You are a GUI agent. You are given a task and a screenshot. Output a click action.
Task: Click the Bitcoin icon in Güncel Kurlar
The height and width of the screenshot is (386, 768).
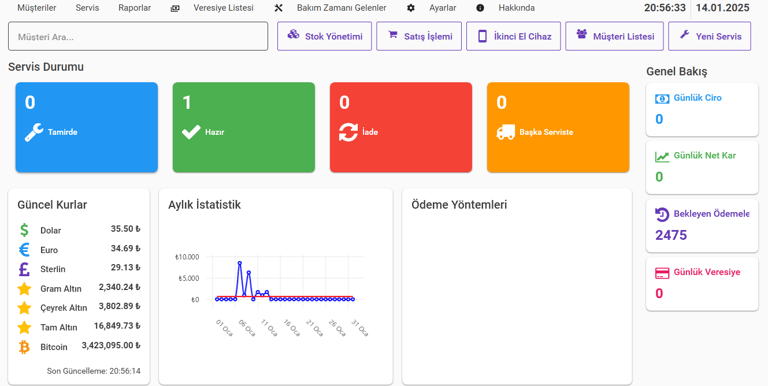pyautogui.click(x=24, y=347)
